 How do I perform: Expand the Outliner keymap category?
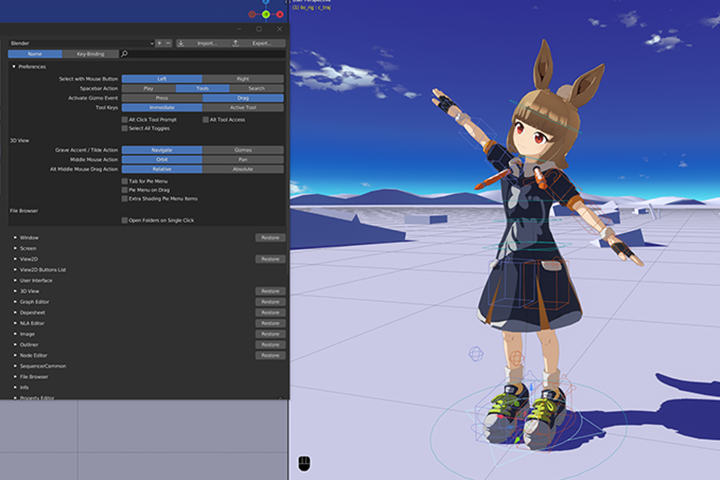15,344
